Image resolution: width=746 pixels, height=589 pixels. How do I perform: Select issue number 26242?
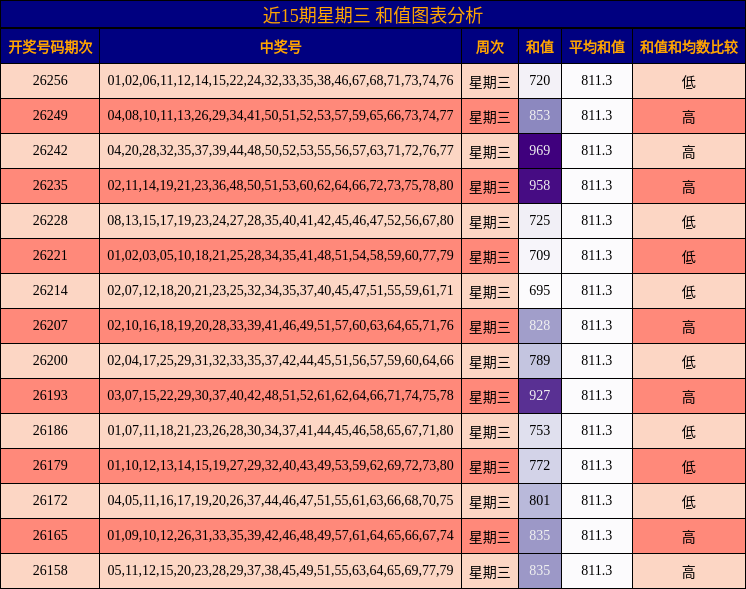click(x=50, y=150)
